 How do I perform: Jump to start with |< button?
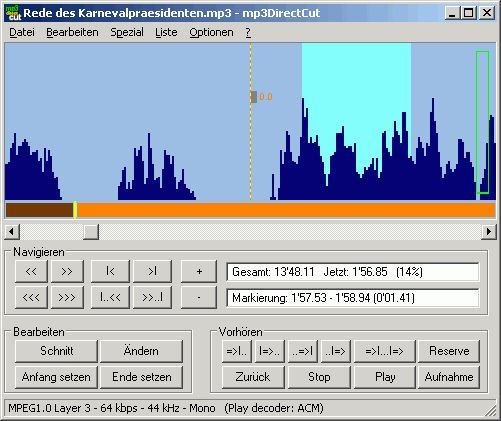(110, 271)
